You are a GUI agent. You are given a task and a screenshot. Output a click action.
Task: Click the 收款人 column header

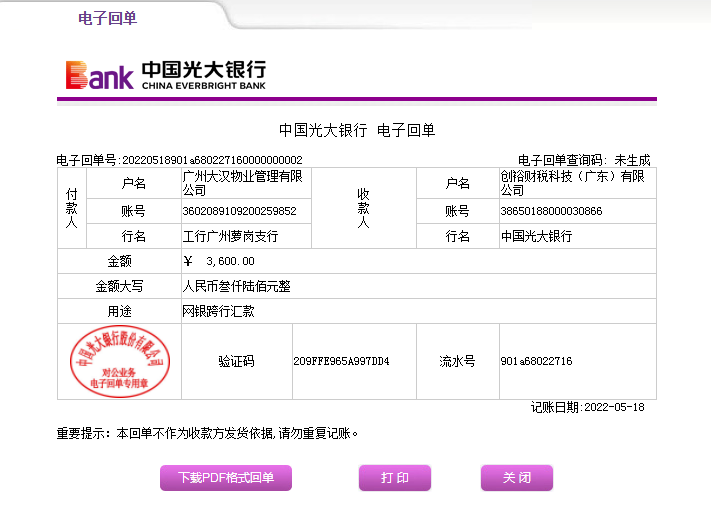[x=364, y=208]
